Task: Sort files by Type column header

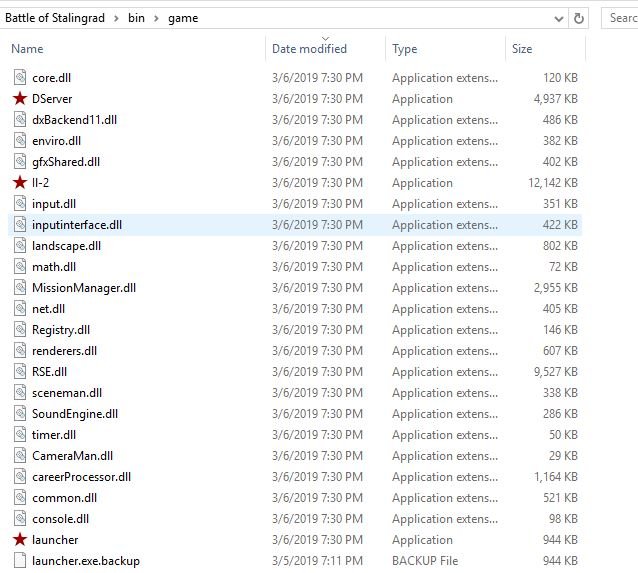Action: tap(405, 49)
